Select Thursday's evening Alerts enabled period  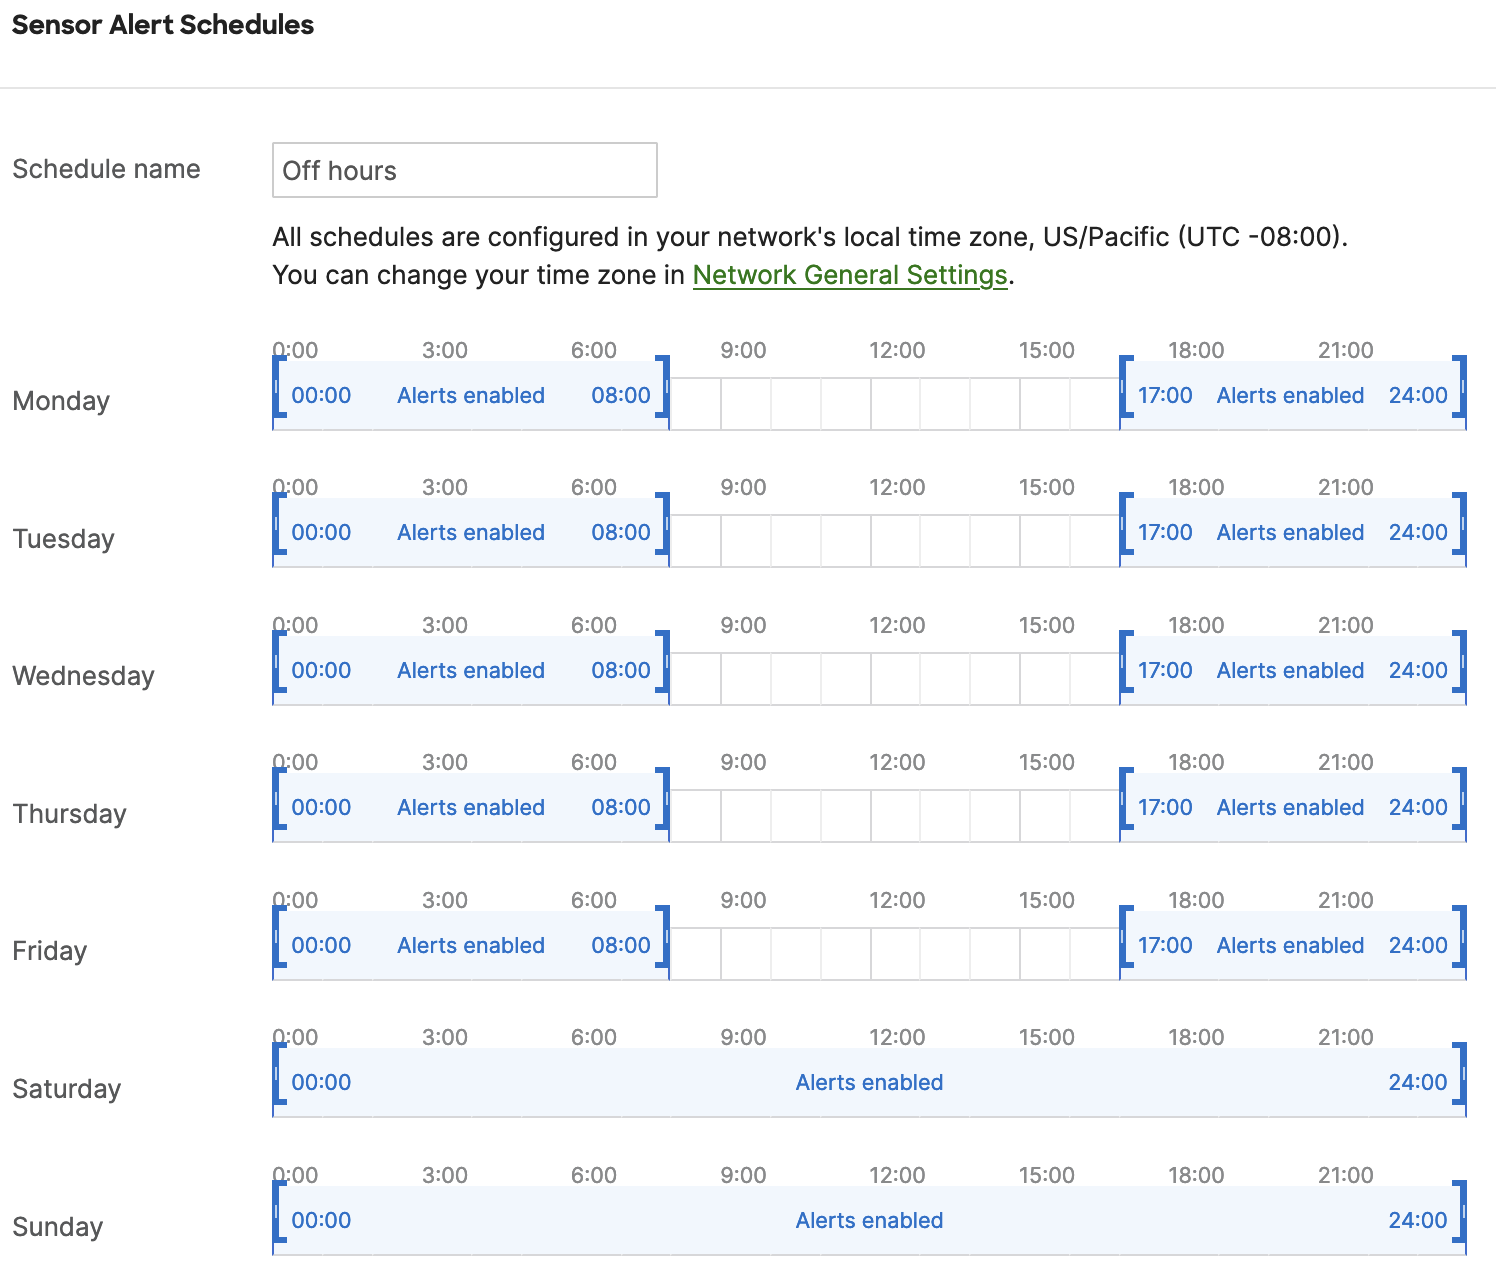point(1290,807)
